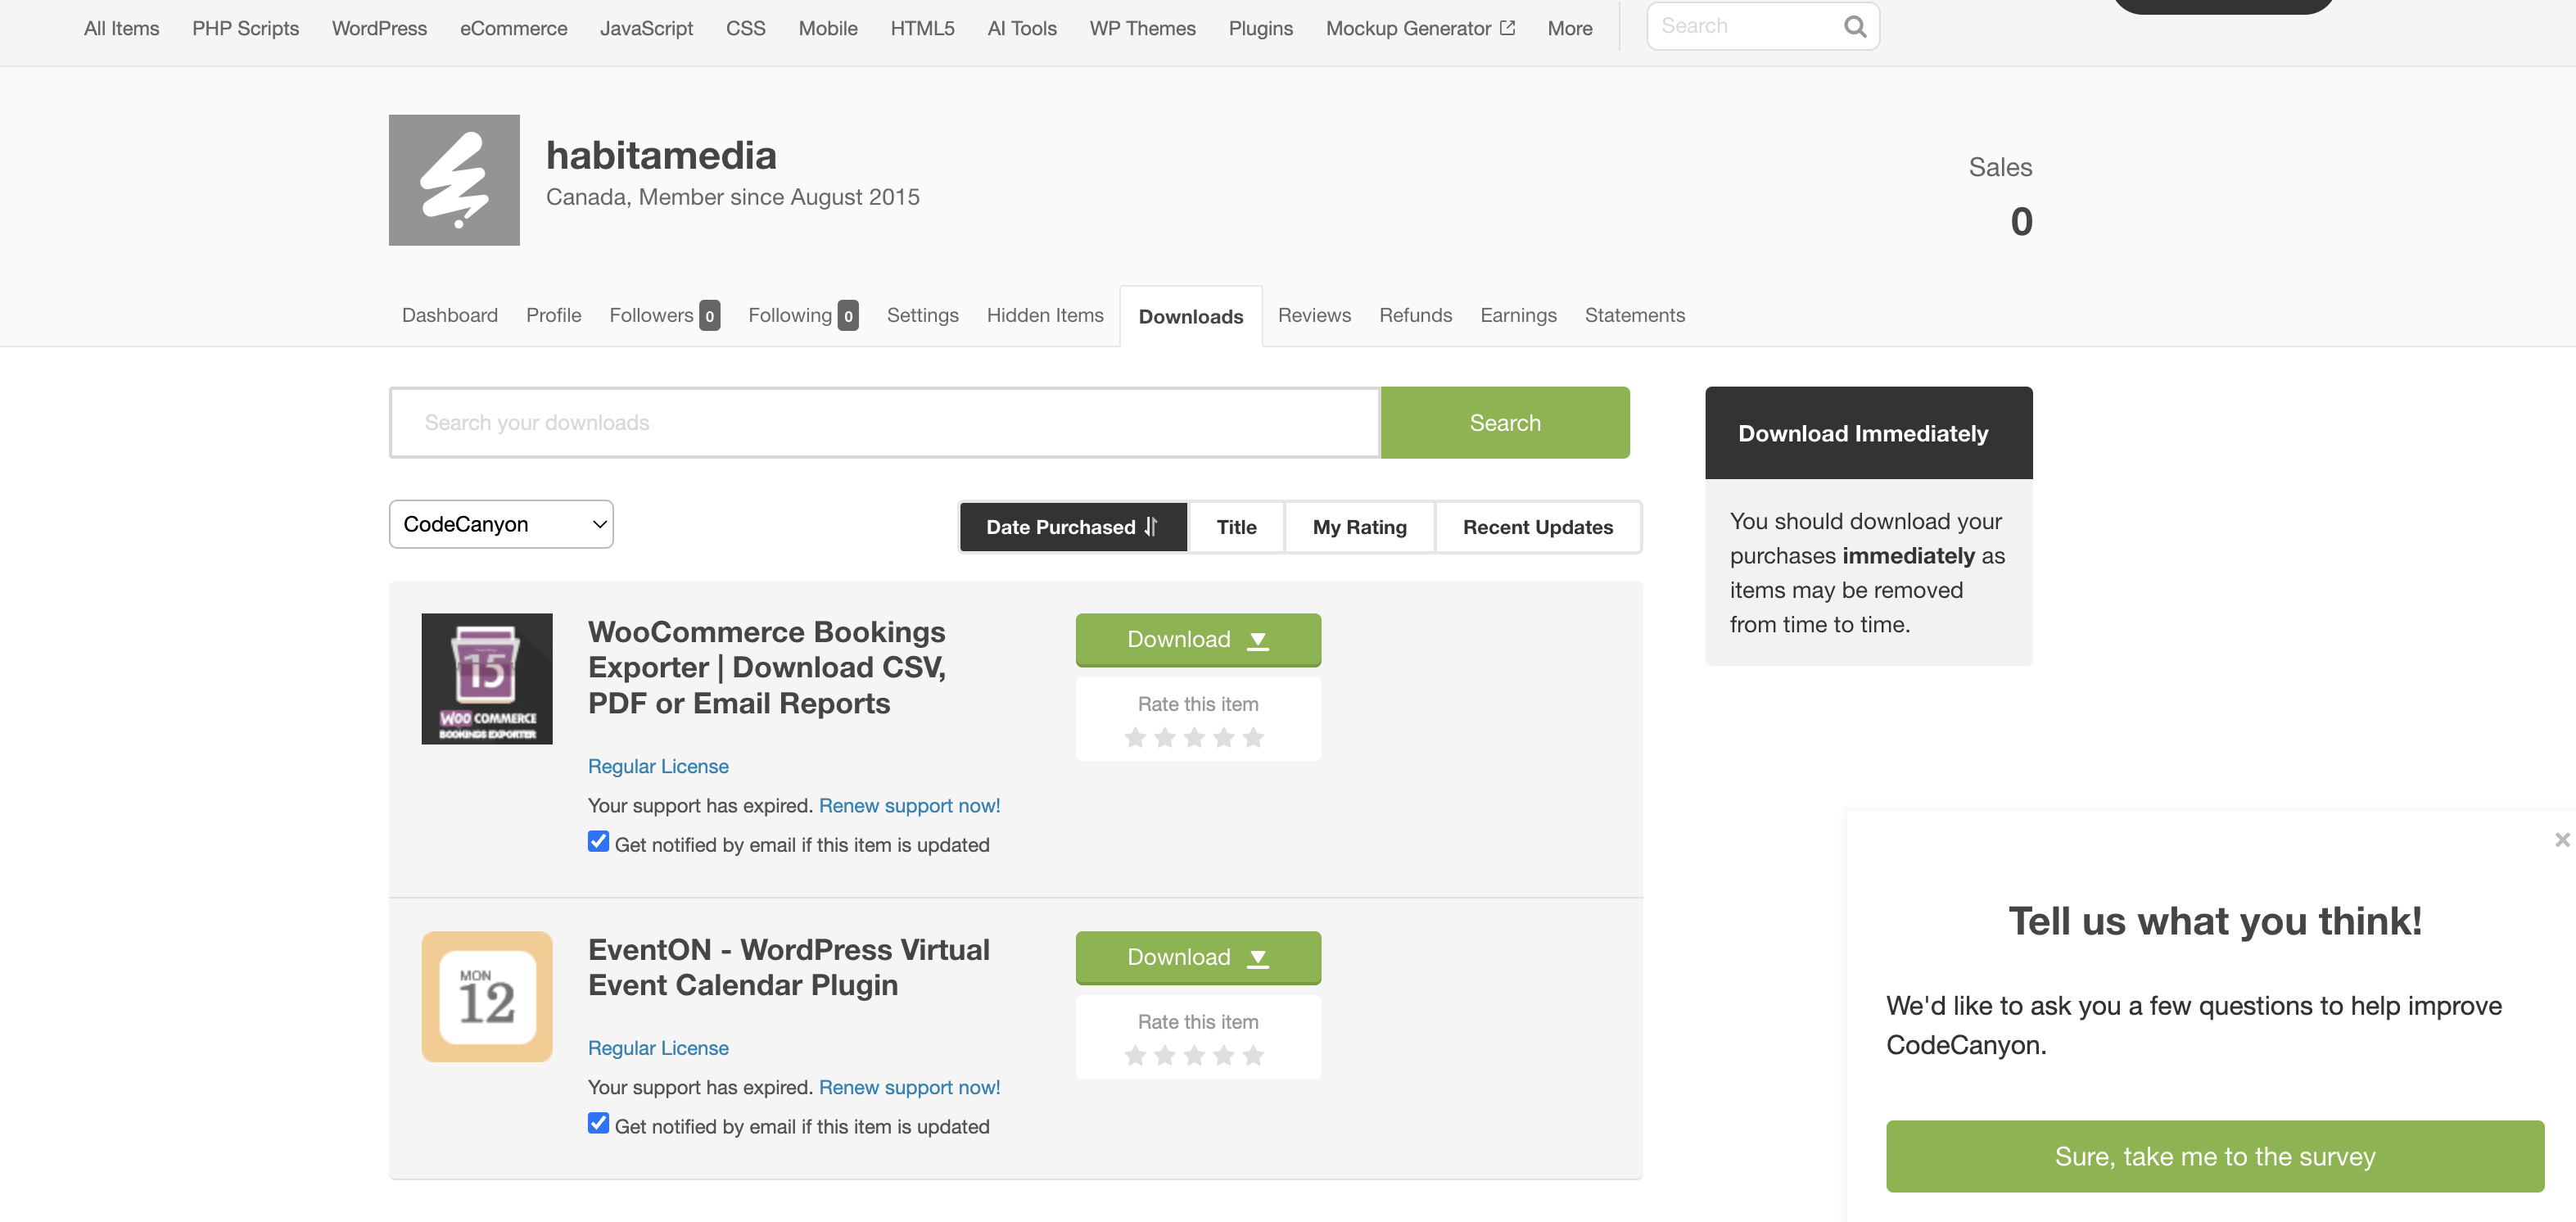Select the Downloads tab
2576x1222 pixels.
pos(1191,317)
